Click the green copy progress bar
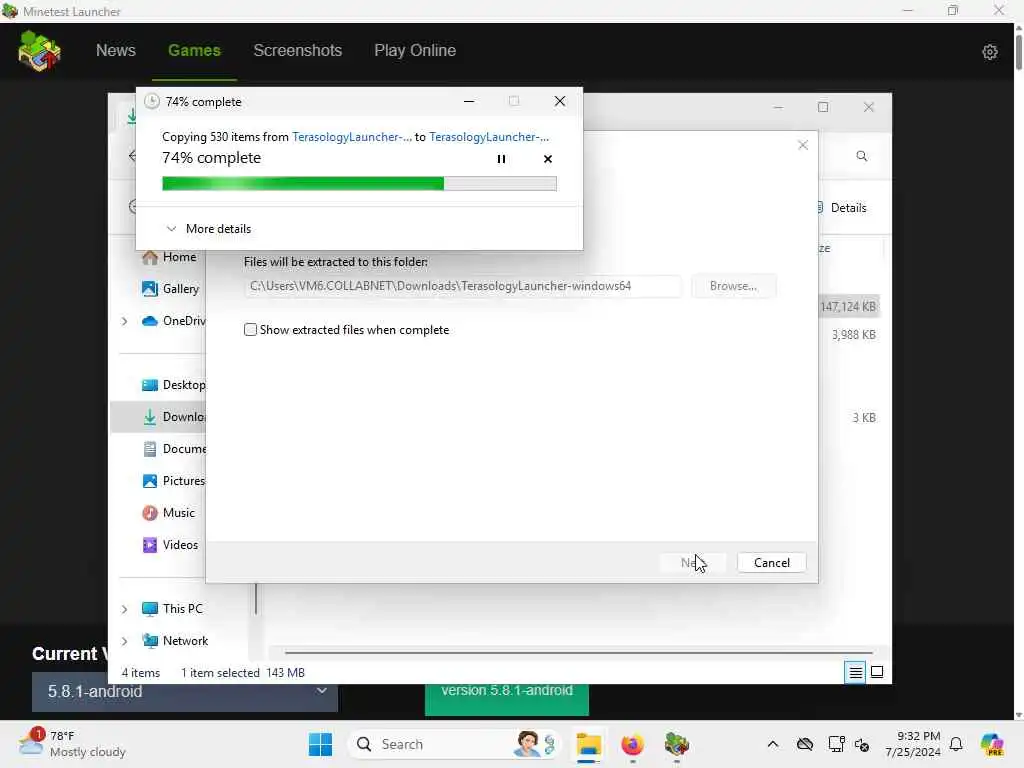Image resolution: width=1024 pixels, height=768 pixels. (x=359, y=184)
